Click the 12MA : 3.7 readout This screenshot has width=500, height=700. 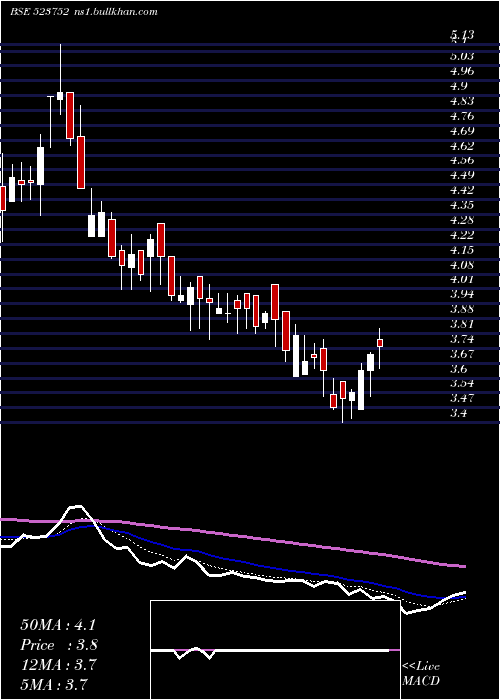(x=58, y=664)
